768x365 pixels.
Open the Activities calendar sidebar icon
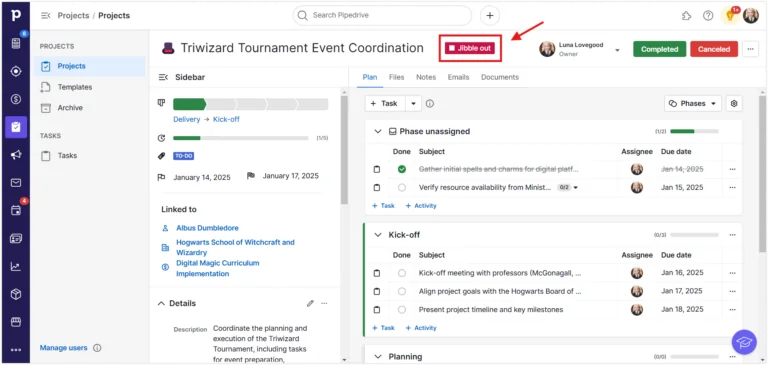[16, 211]
